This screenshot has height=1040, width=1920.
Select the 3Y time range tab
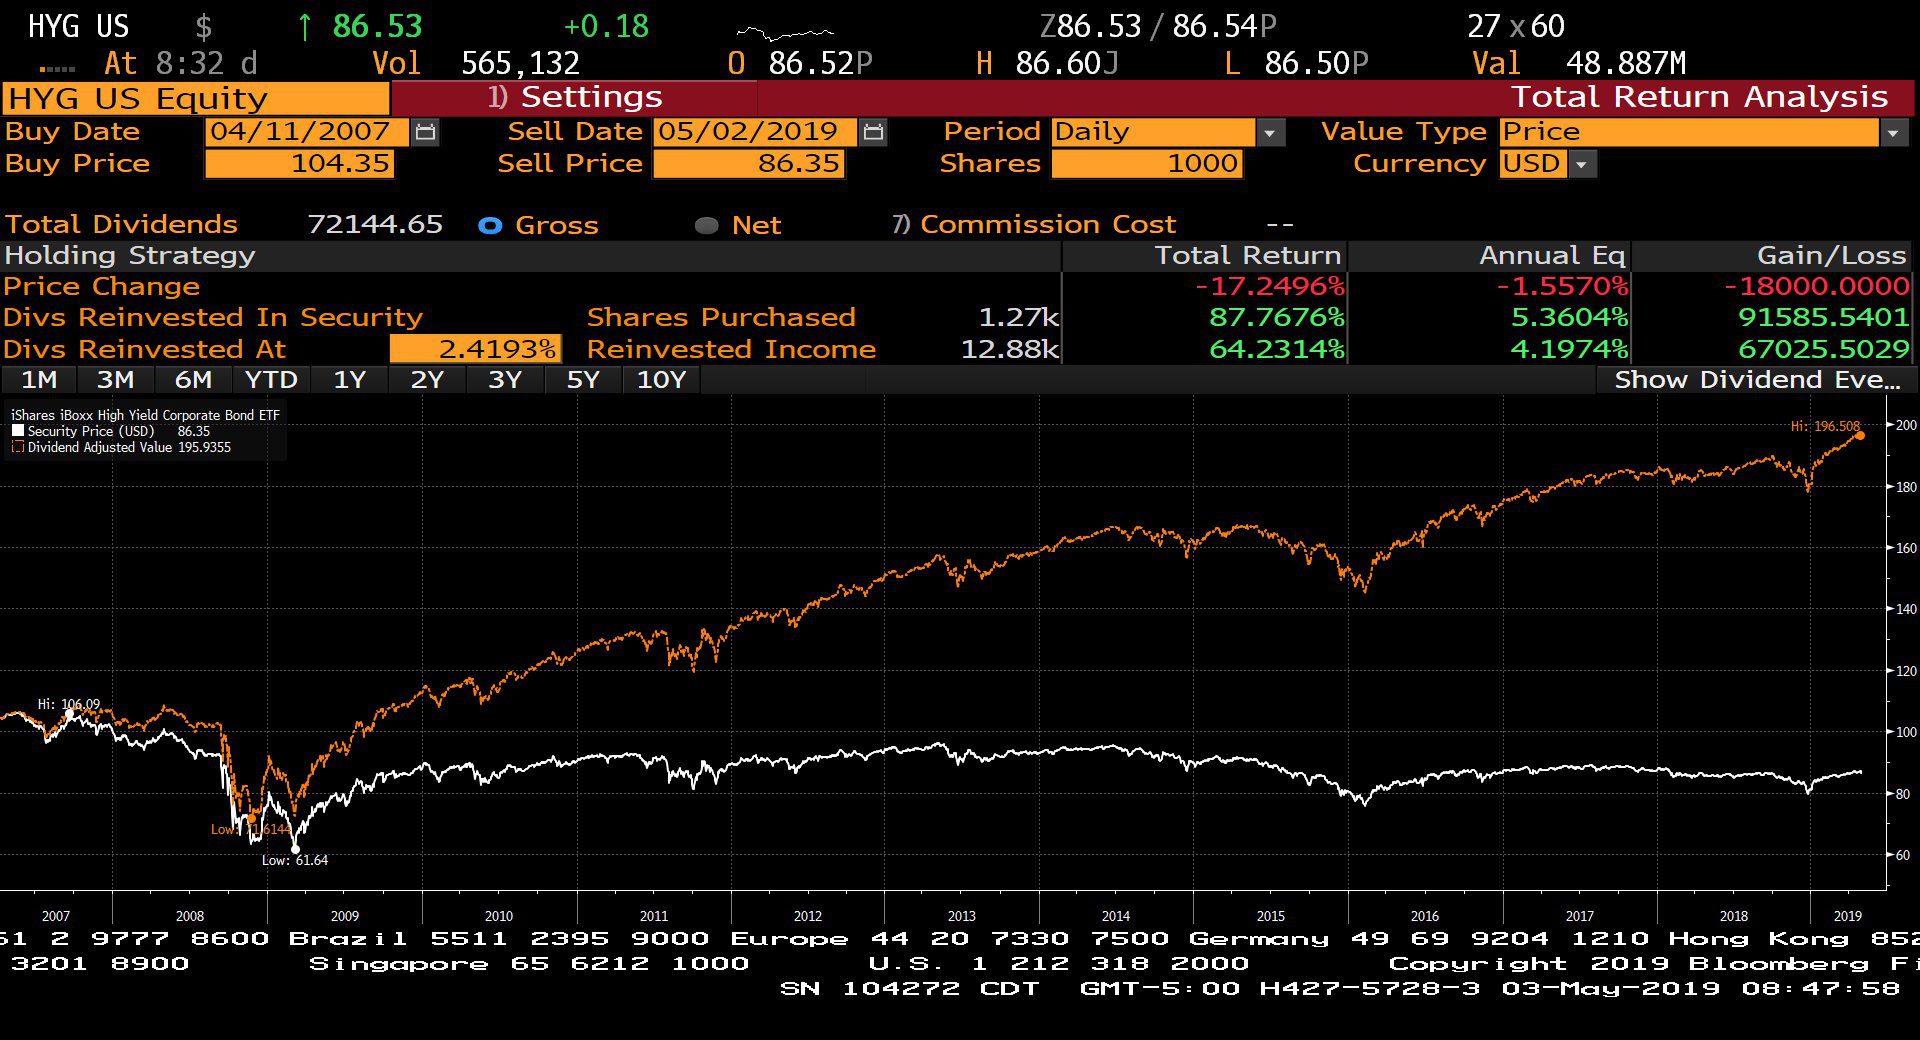[x=505, y=380]
